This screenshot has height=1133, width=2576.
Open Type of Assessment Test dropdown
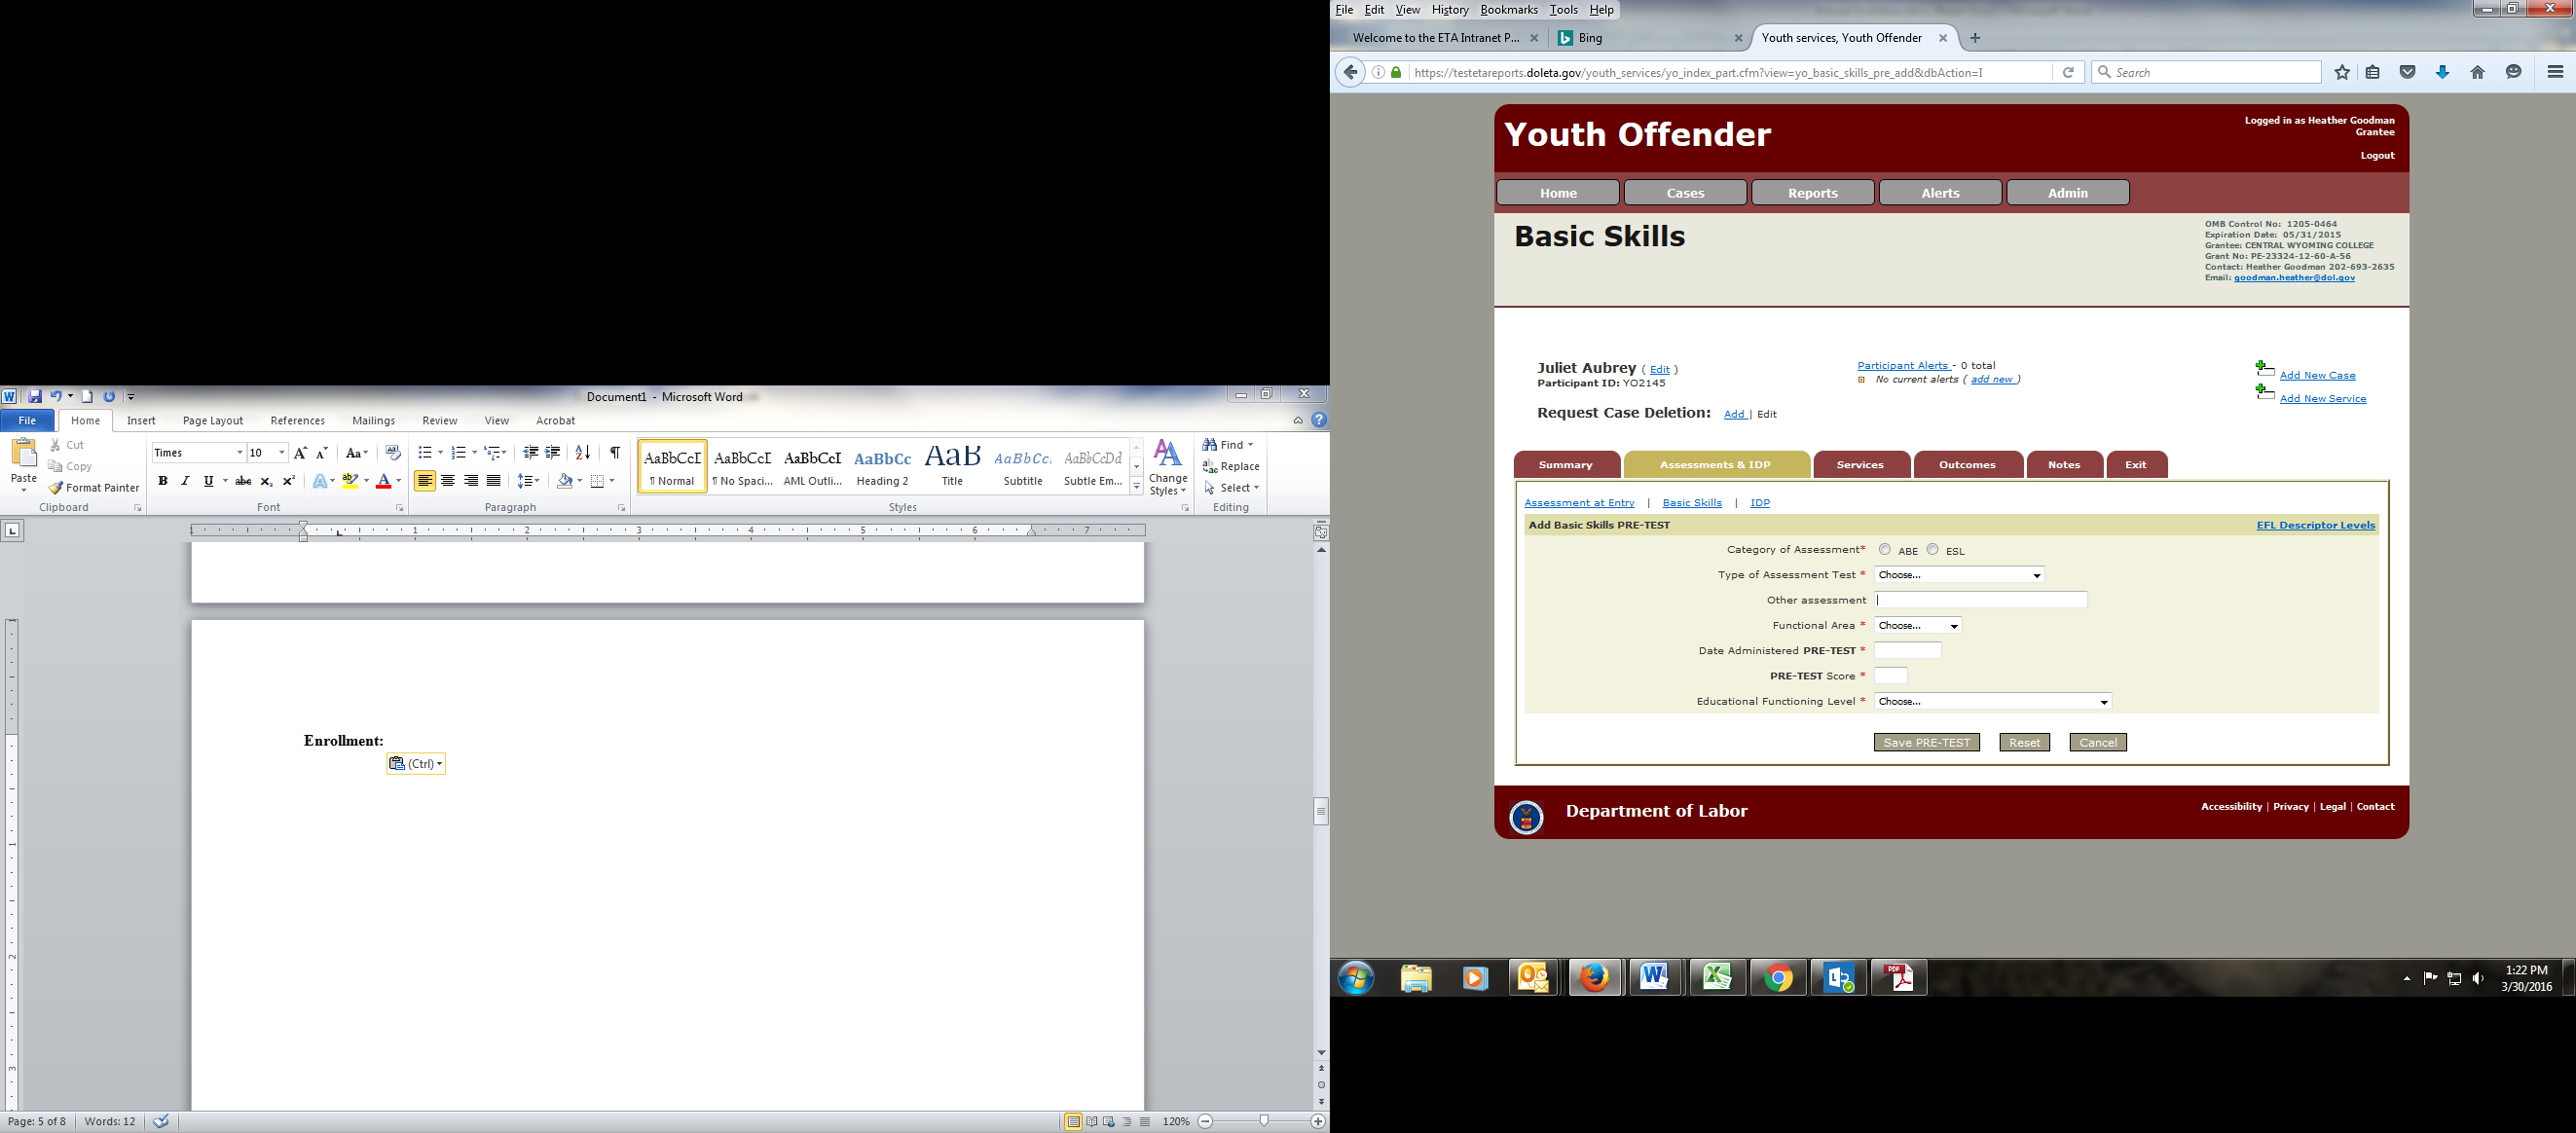pyautogui.click(x=1959, y=575)
